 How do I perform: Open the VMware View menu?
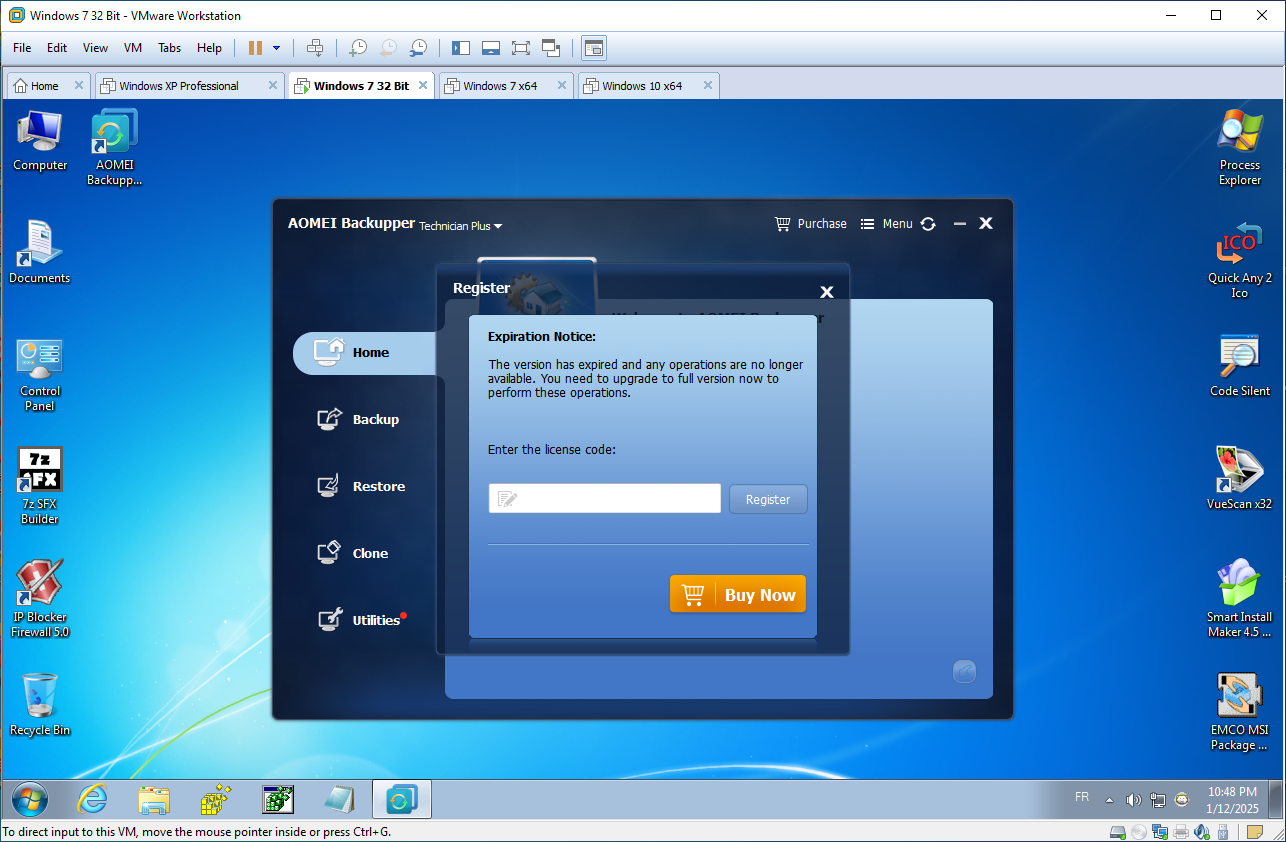coord(95,48)
